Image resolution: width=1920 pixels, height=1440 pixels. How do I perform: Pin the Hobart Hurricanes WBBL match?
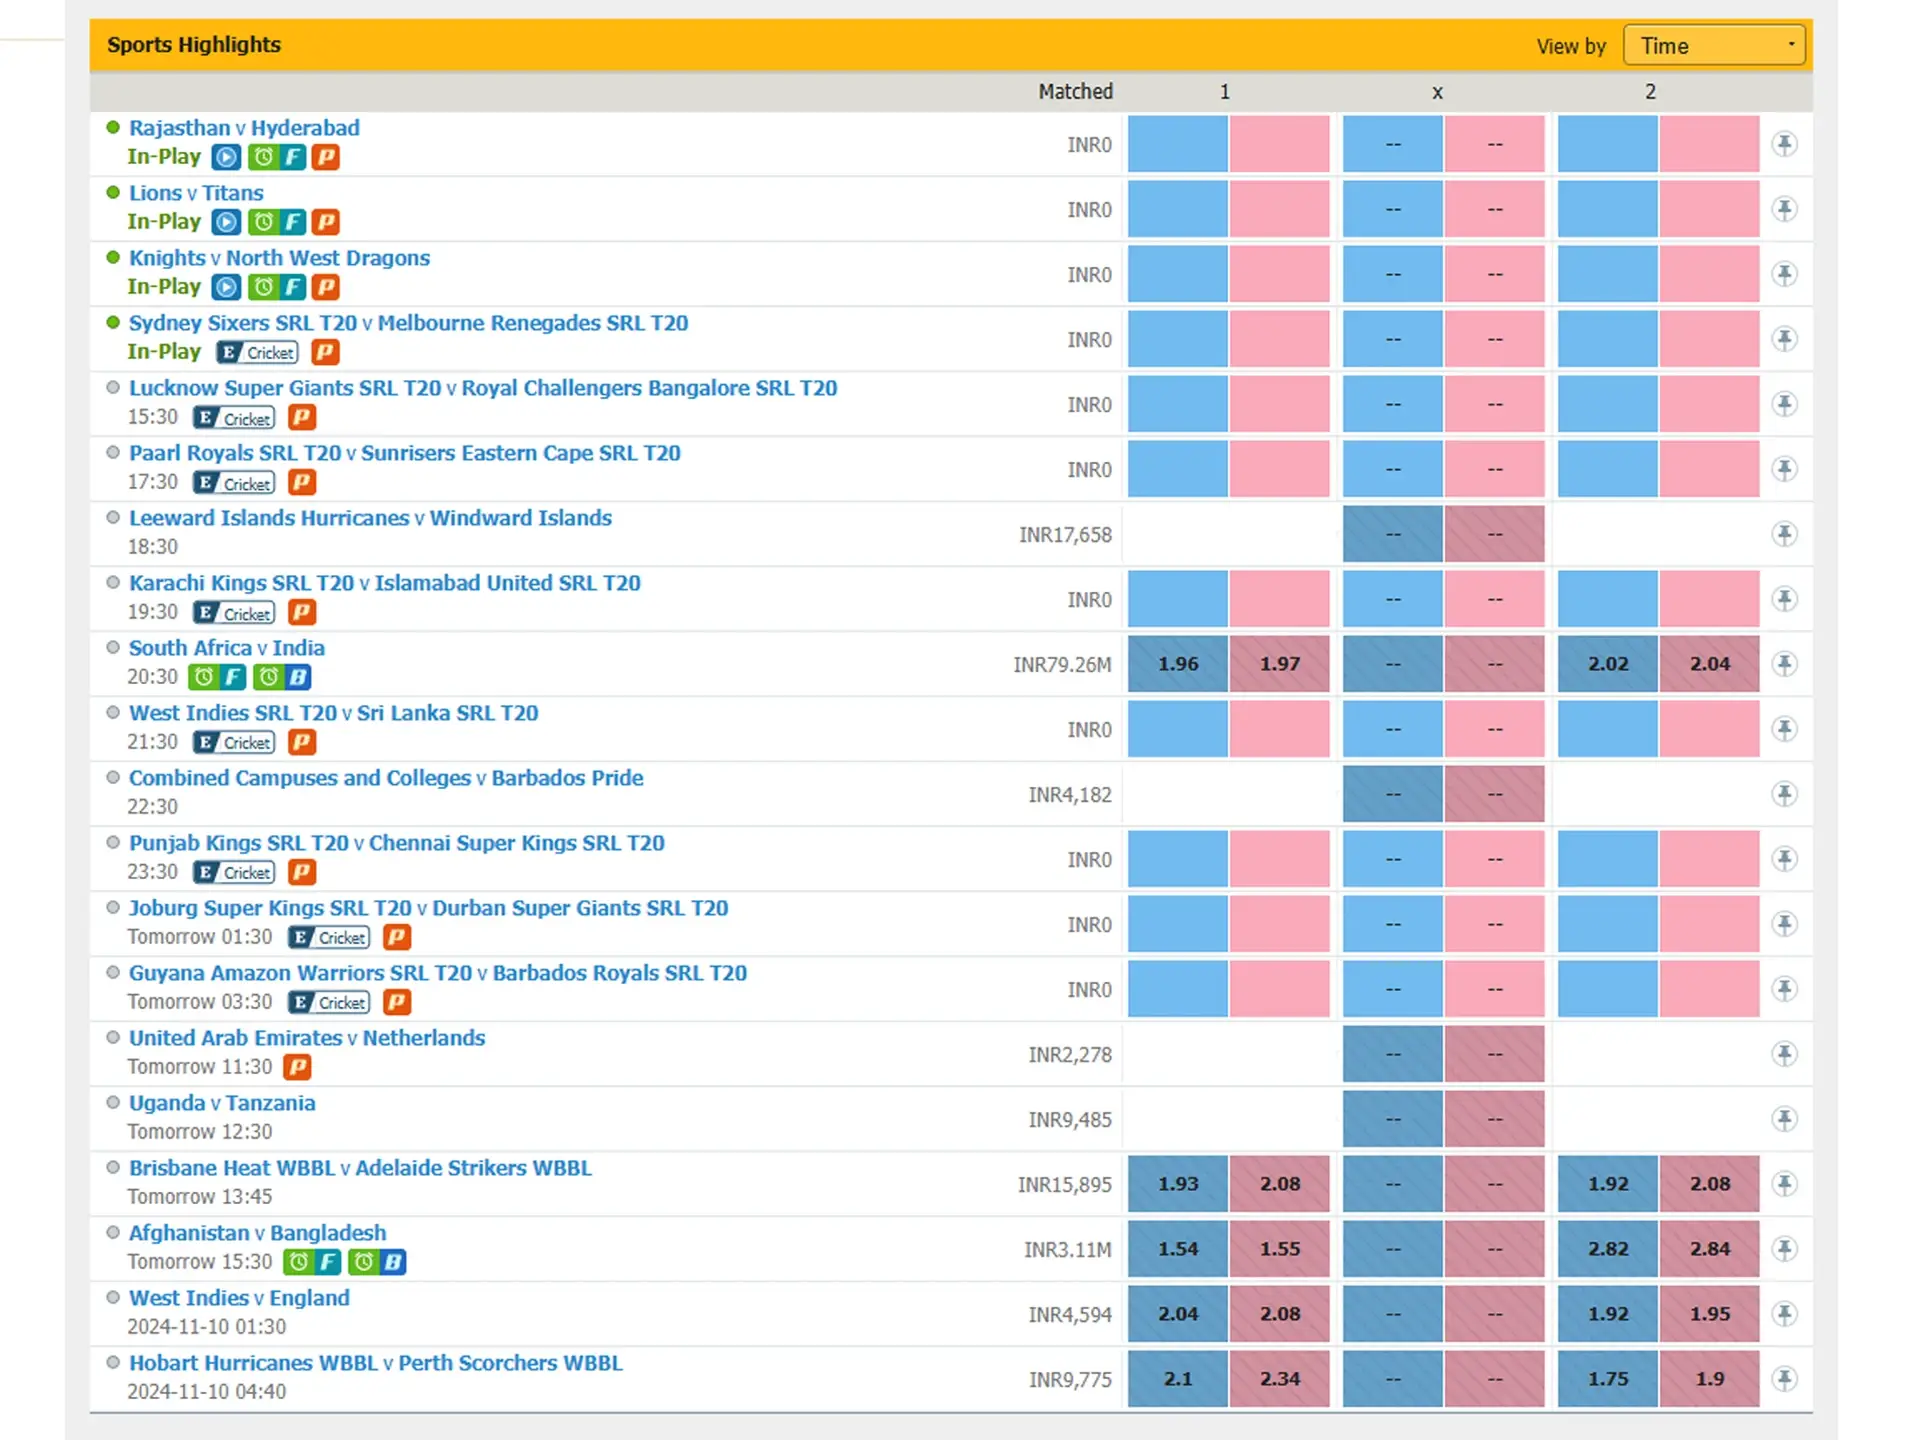coord(1785,1379)
